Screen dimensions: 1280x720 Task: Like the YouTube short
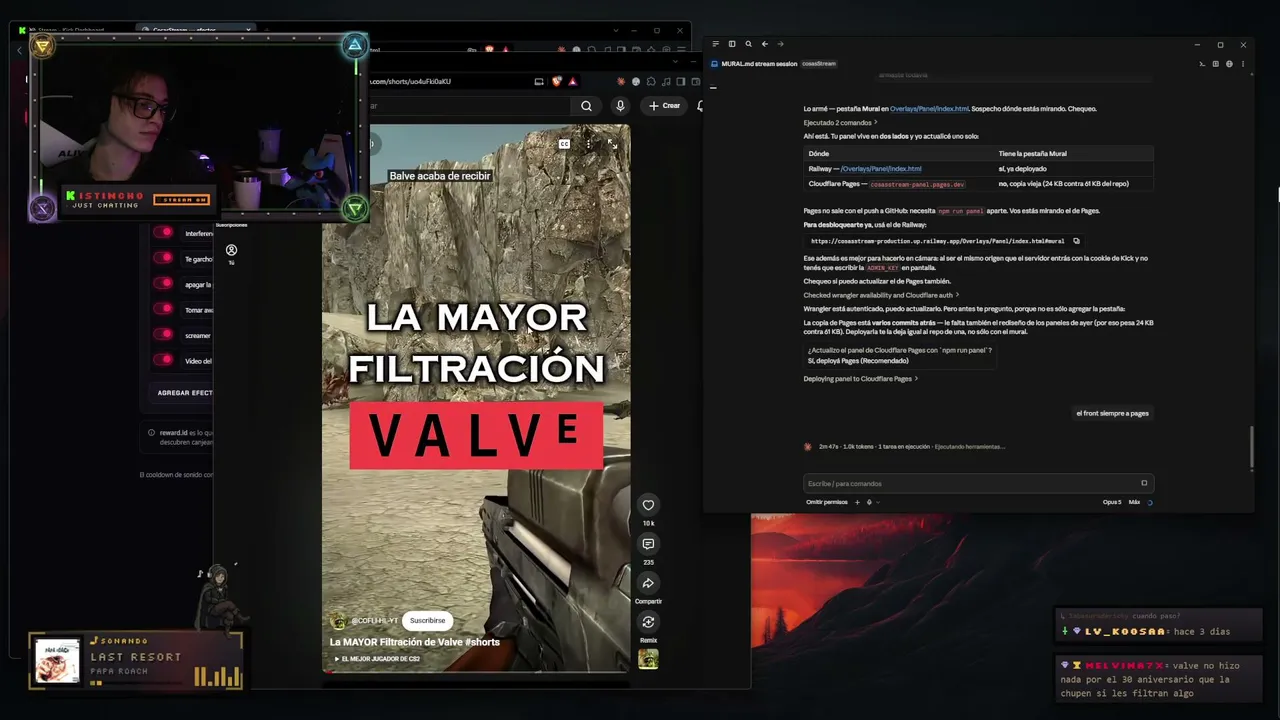point(648,505)
